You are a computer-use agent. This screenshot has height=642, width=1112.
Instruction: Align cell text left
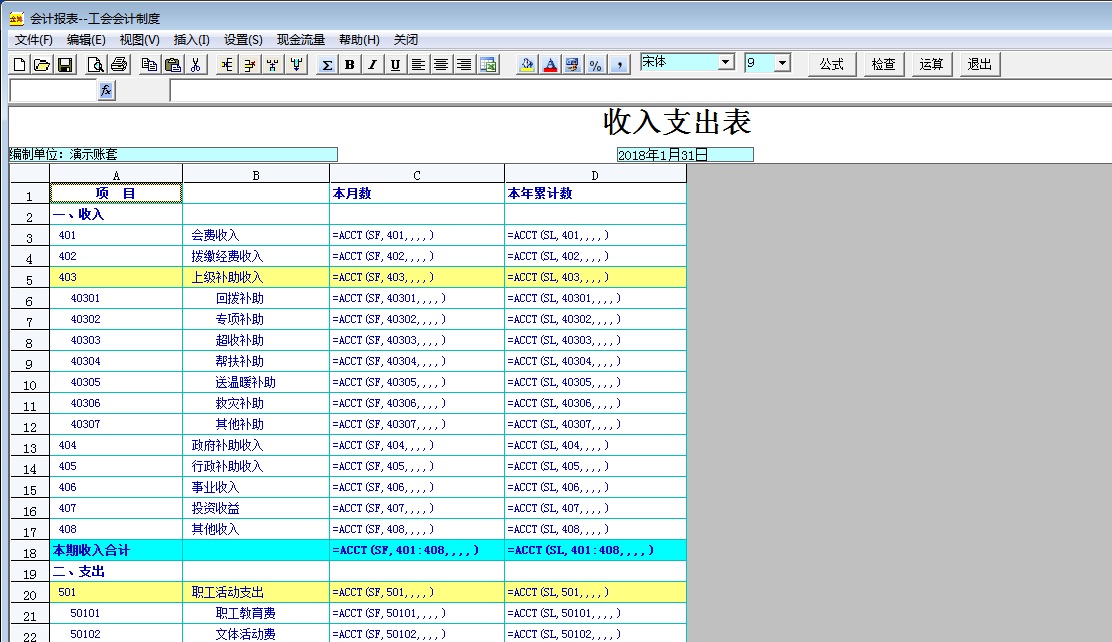coord(418,65)
